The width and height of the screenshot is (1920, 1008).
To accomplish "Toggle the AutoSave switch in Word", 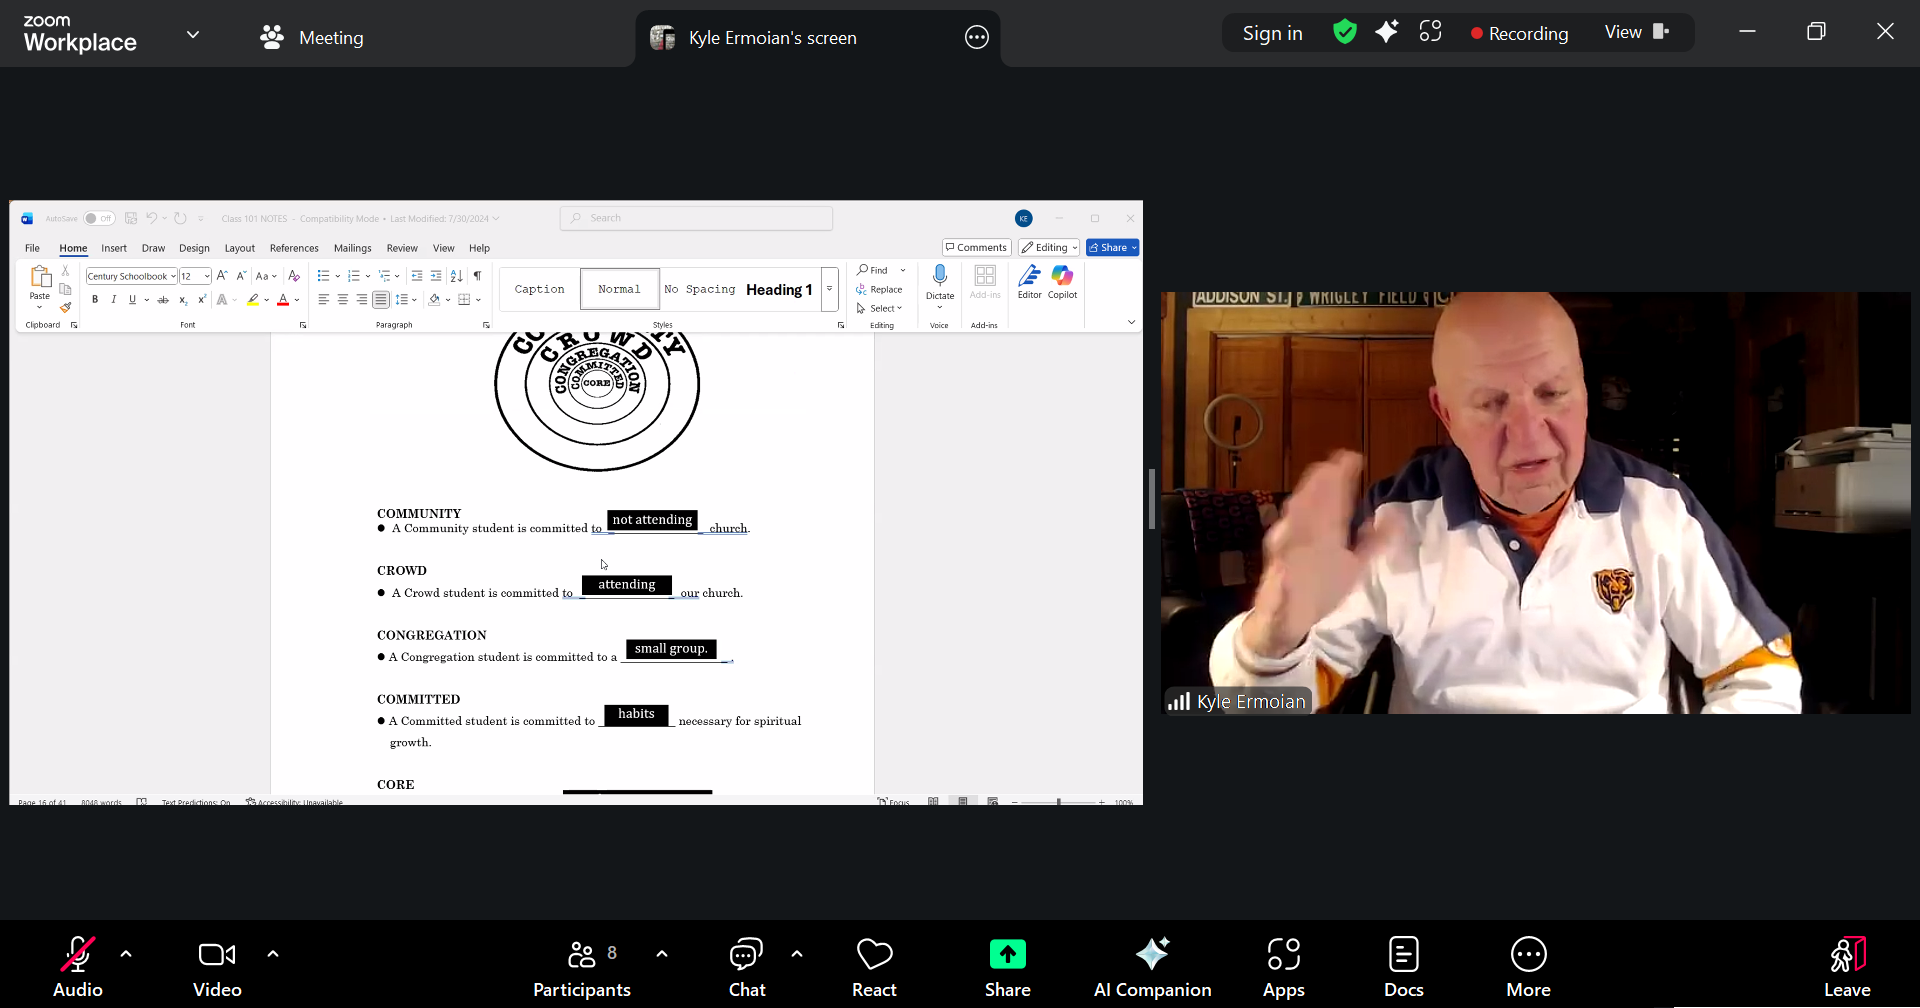I will (98, 218).
